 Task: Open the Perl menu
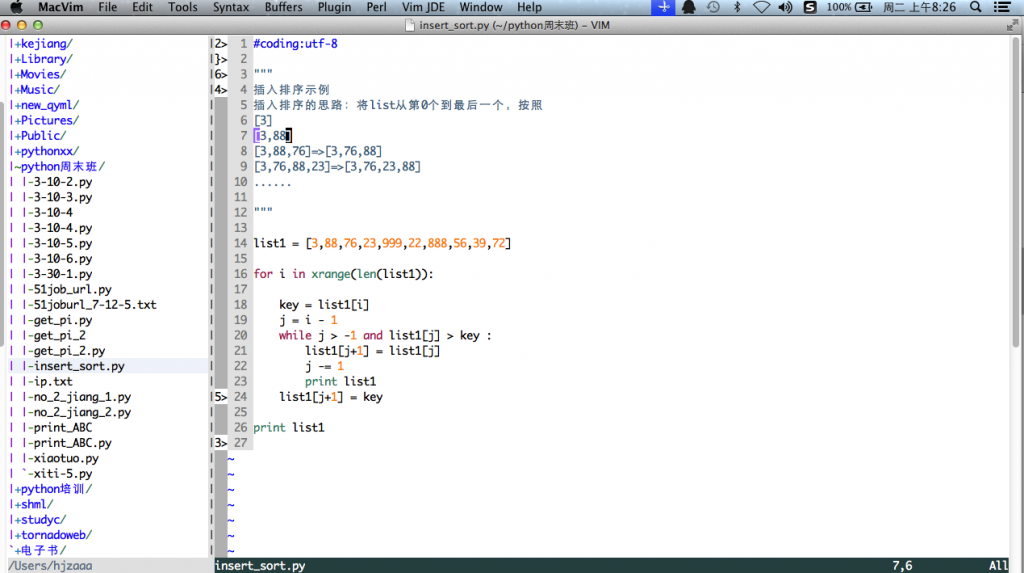(376, 7)
